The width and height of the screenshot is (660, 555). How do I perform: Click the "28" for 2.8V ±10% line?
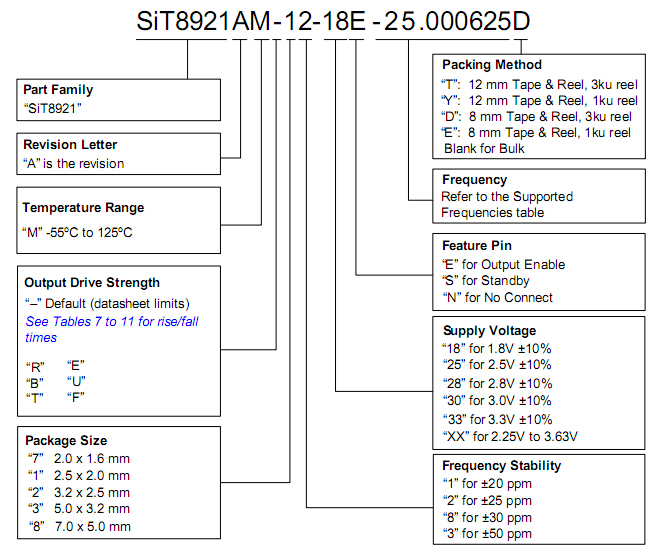click(497, 383)
